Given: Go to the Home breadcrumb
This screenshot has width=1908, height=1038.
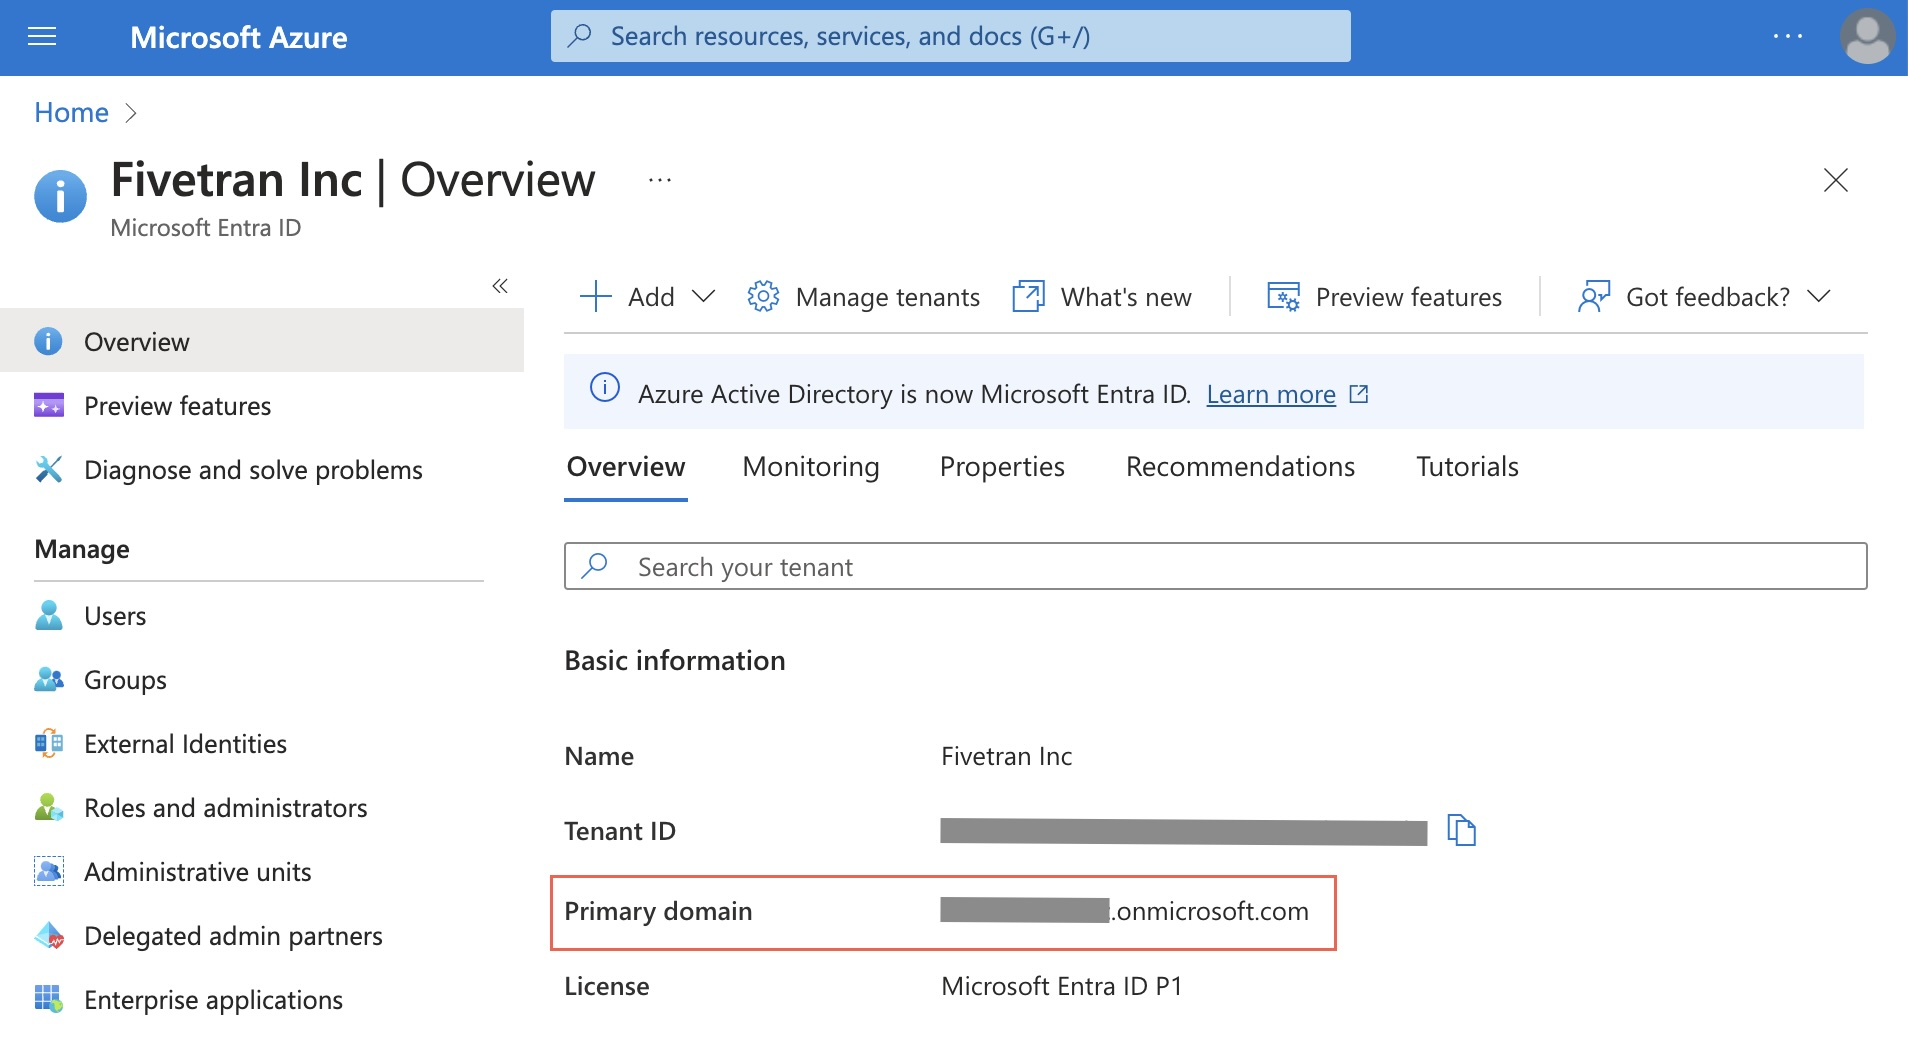Looking at the screenshot, I should click(71, 112).
